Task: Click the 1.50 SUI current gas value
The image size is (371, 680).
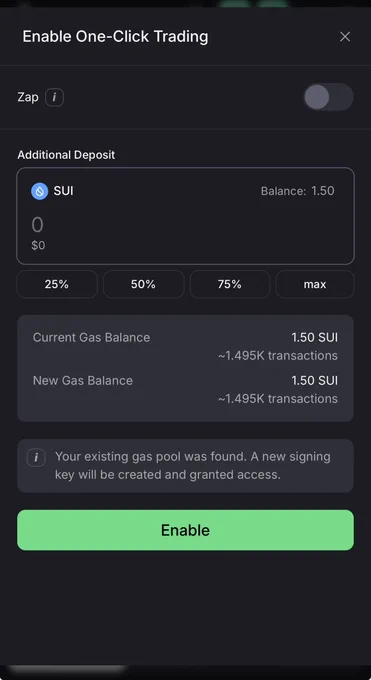Action: (314, 337)
